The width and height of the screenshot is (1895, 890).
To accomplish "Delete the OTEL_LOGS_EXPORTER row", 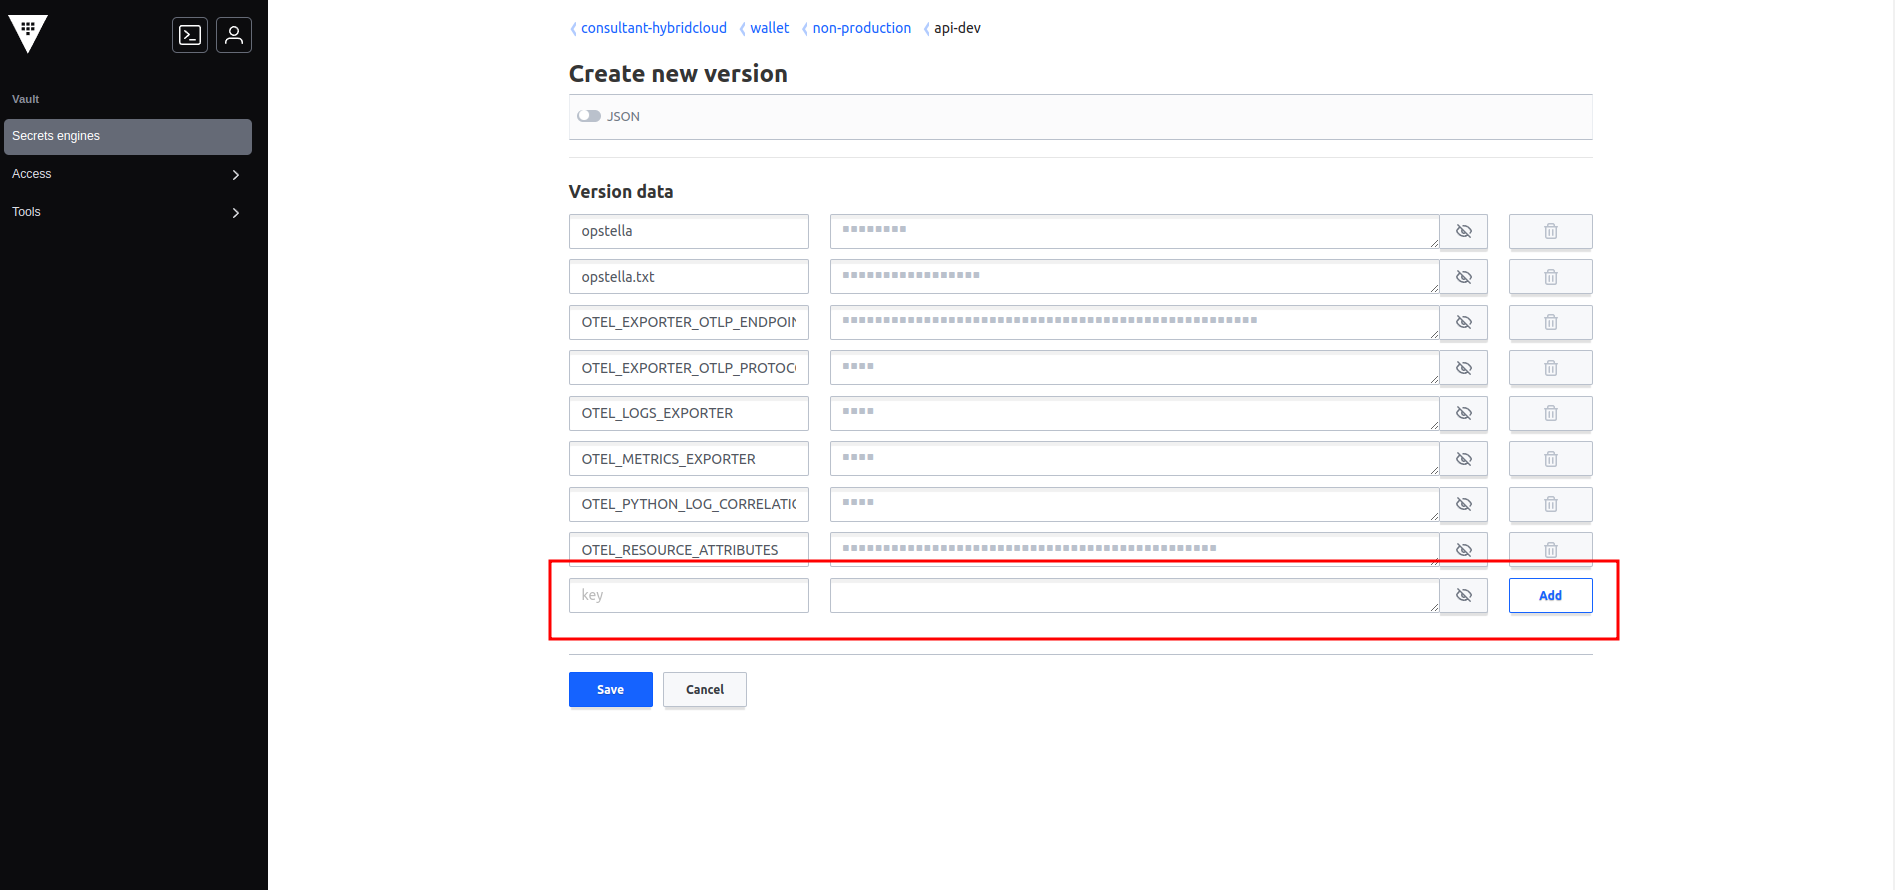I will point(1550,413).
